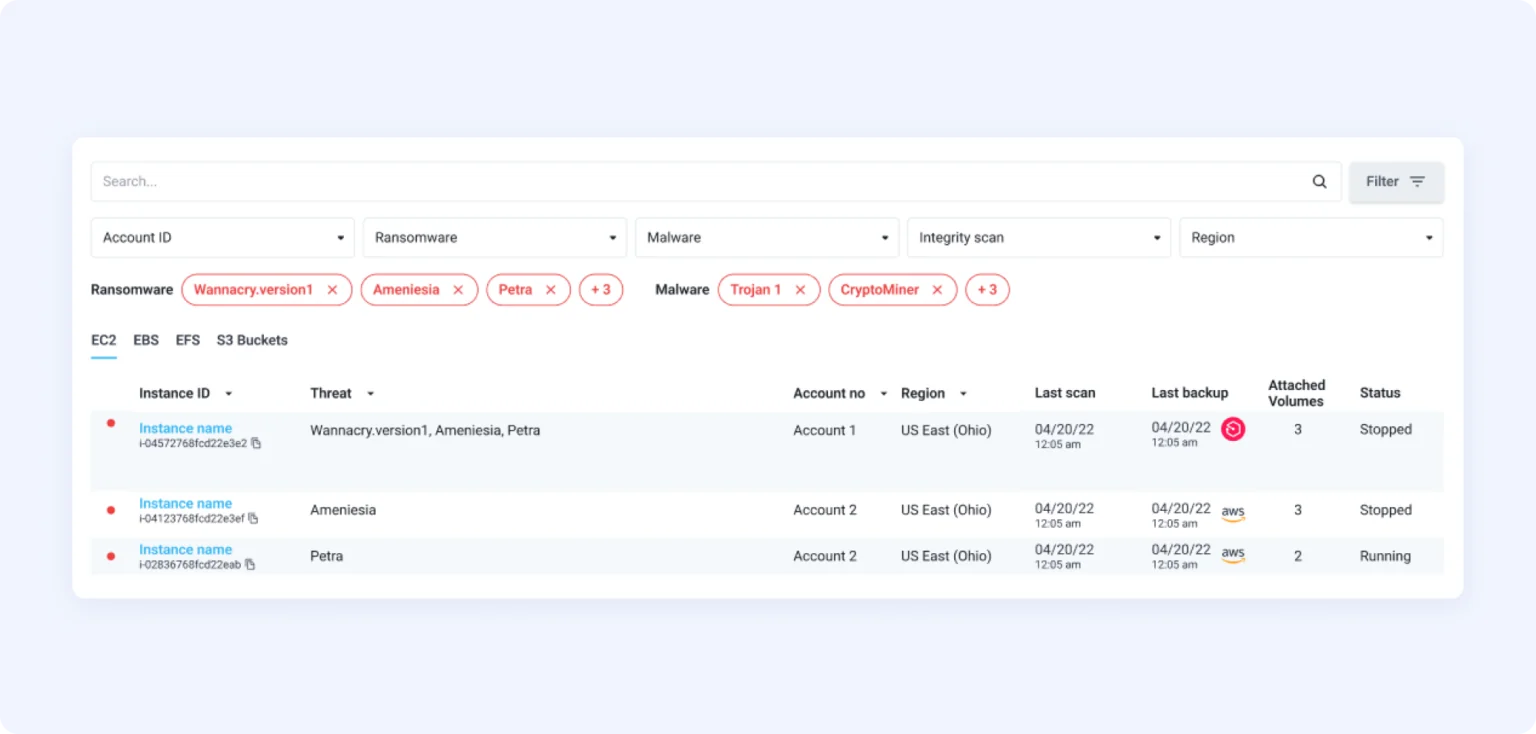This screenshot has width=1536, height=734.
Task: Sort by Region column header arrow
Action: point(963,394)
